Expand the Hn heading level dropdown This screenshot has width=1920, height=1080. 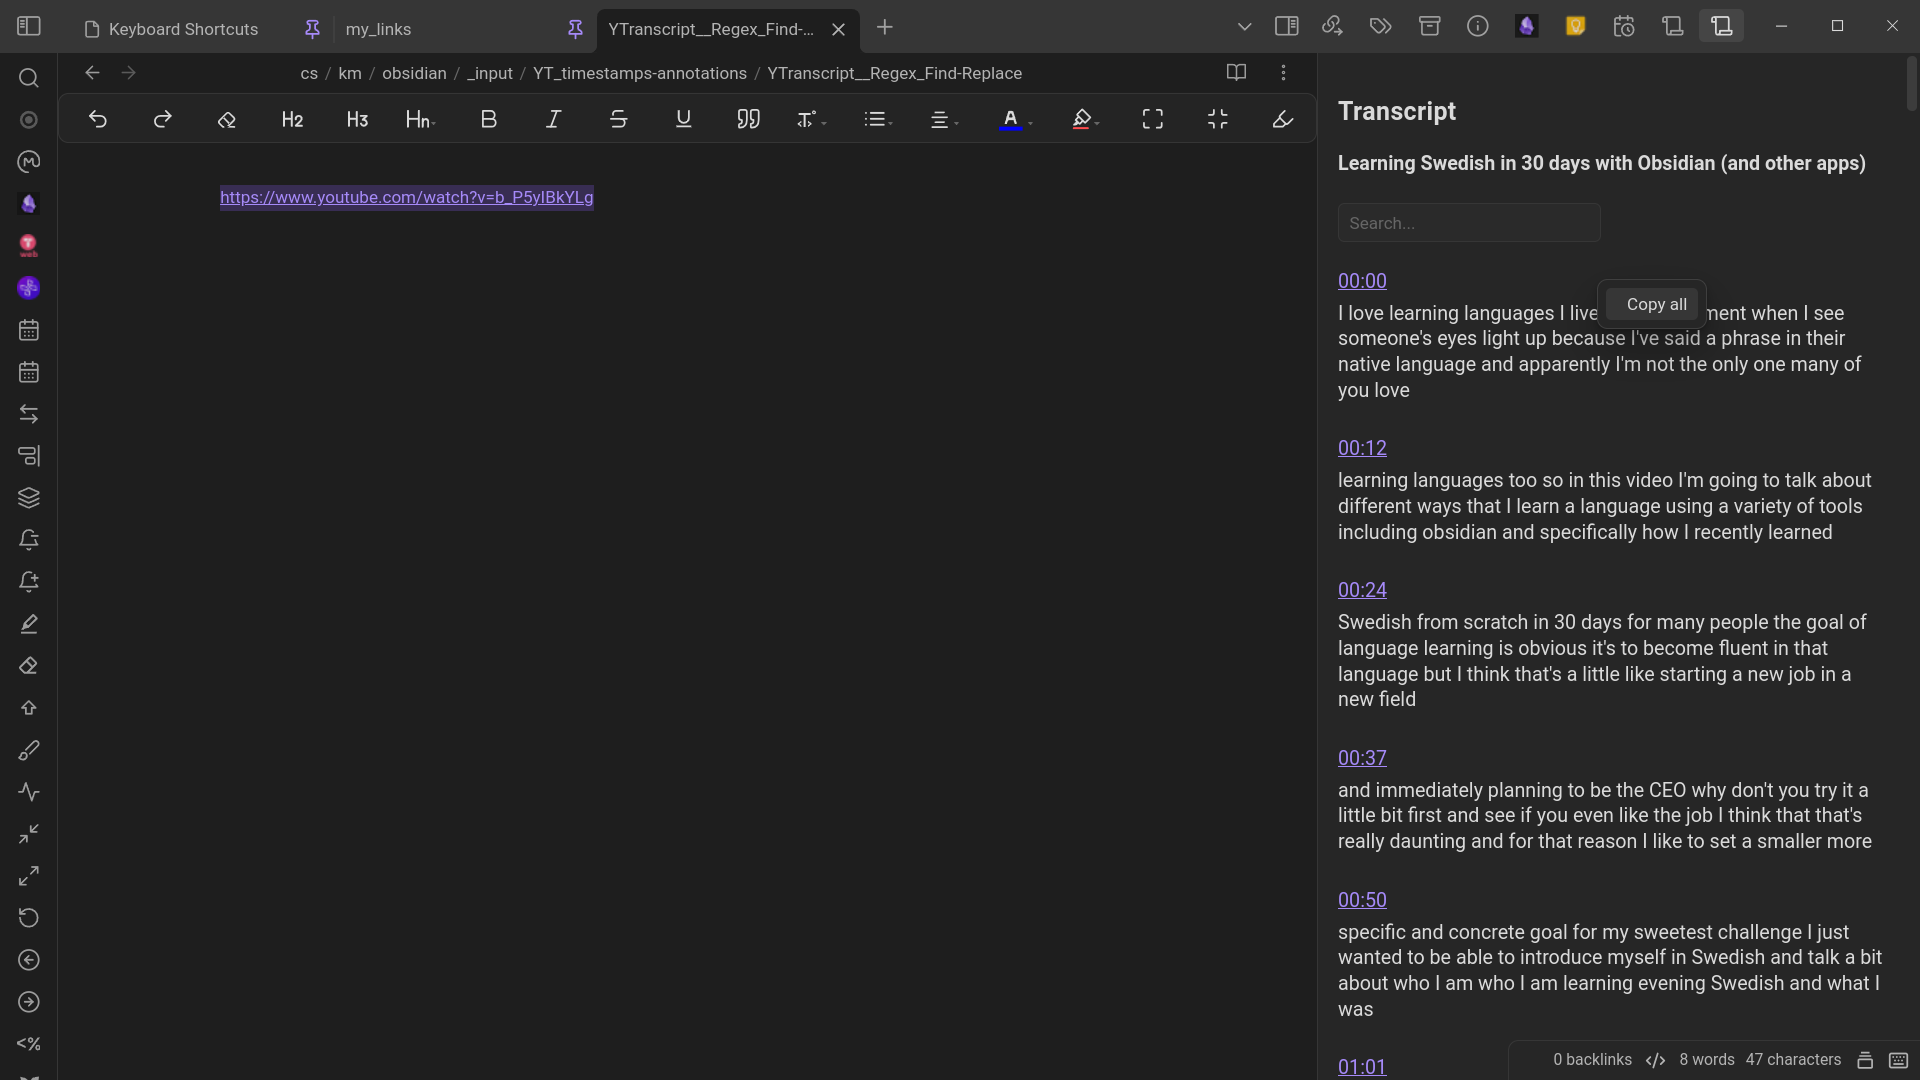click(421, 119)
